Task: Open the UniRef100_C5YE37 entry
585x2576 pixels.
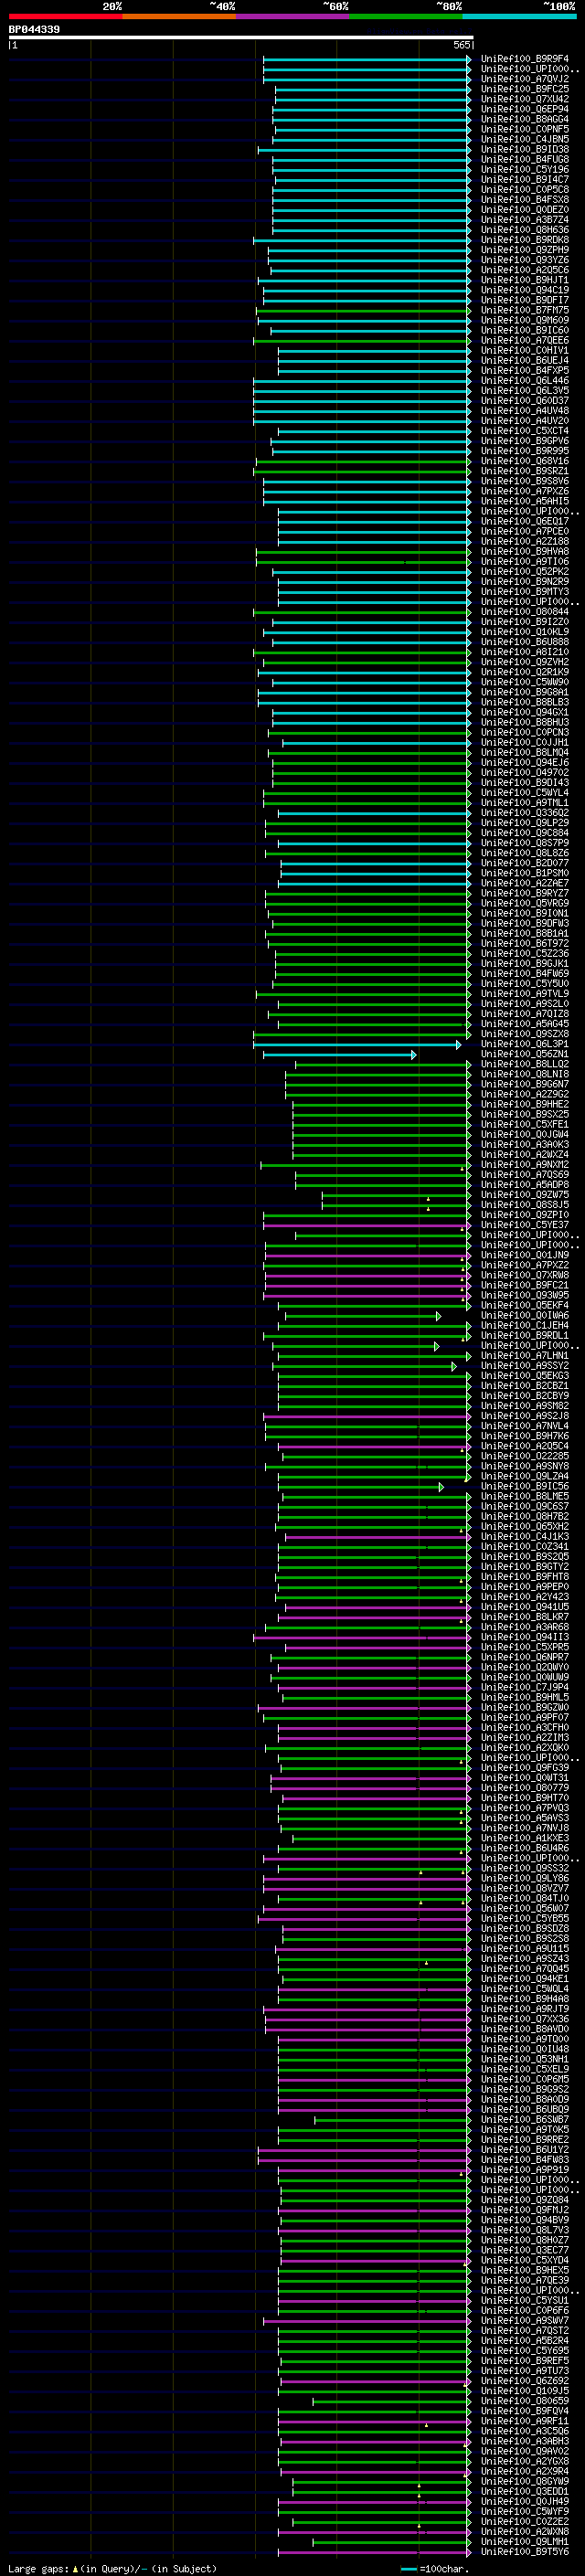Action: (525, 1225)
